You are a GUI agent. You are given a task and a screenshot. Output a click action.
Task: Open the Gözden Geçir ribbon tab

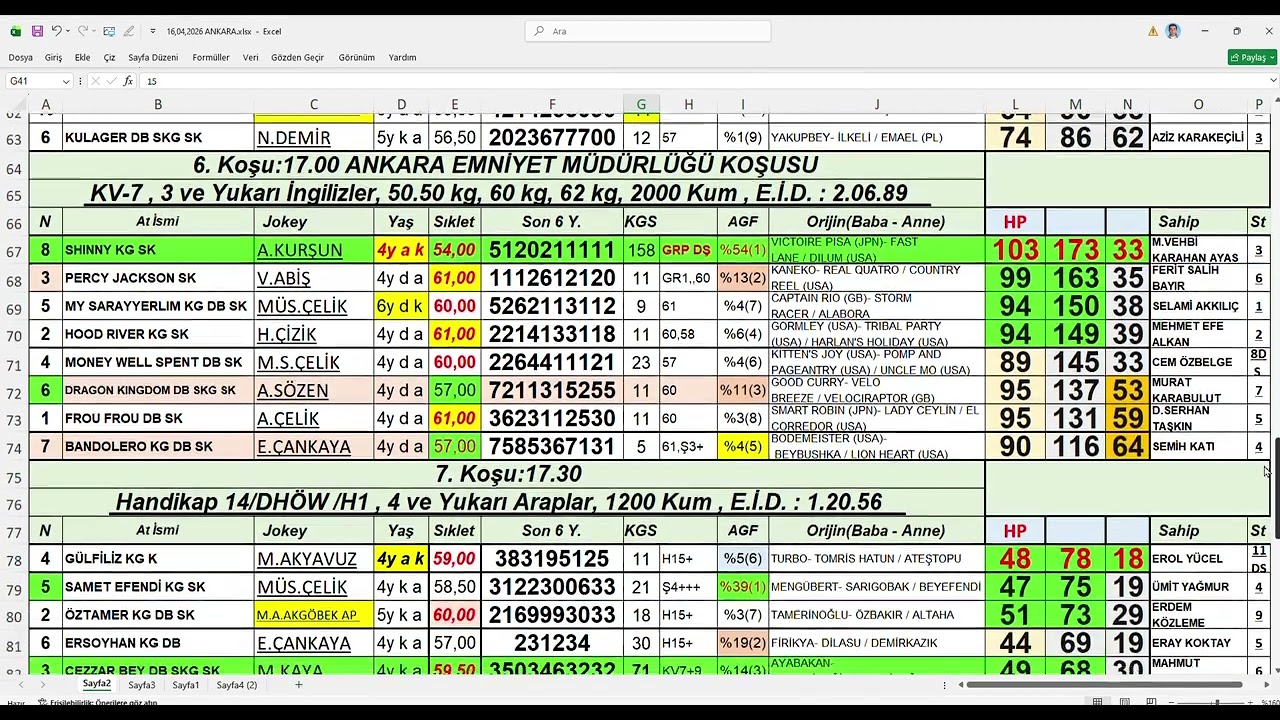coord(297,57)
